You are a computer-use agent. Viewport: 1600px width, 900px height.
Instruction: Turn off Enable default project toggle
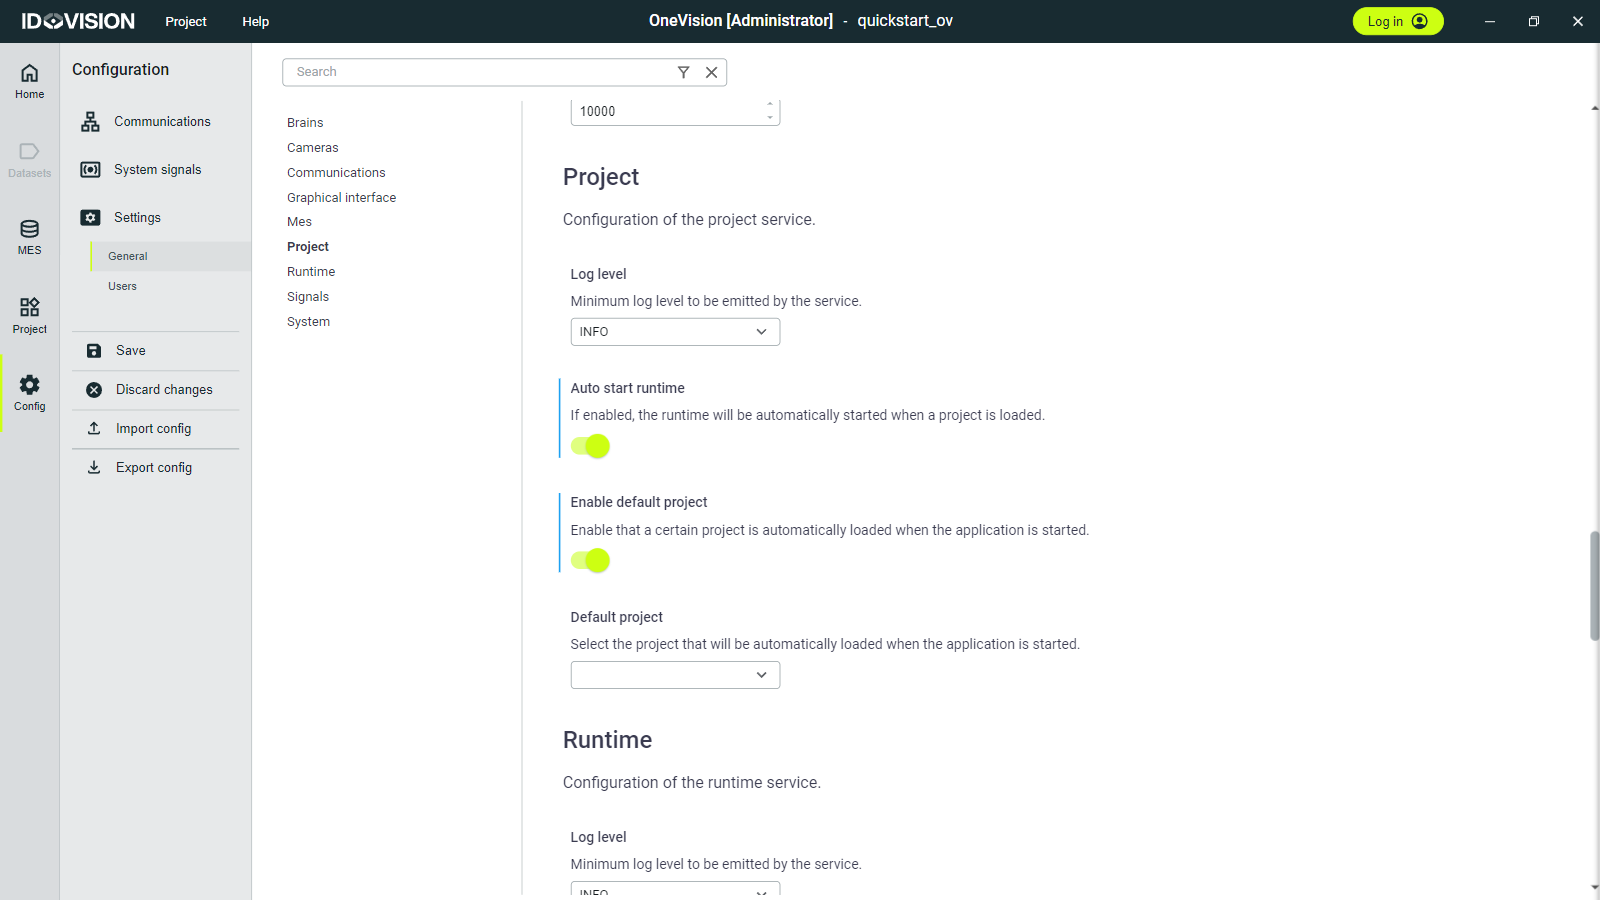[x=591, y=560]
